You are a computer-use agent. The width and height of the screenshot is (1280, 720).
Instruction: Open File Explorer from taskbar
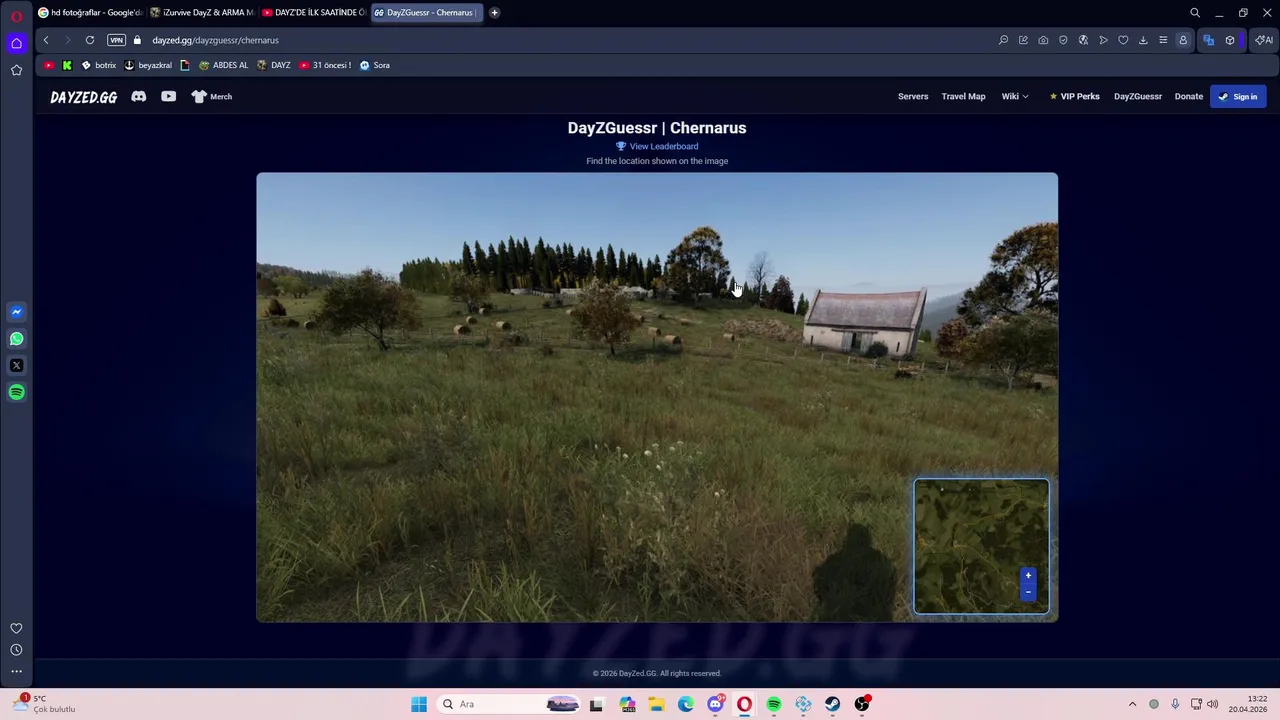(656, 704)
